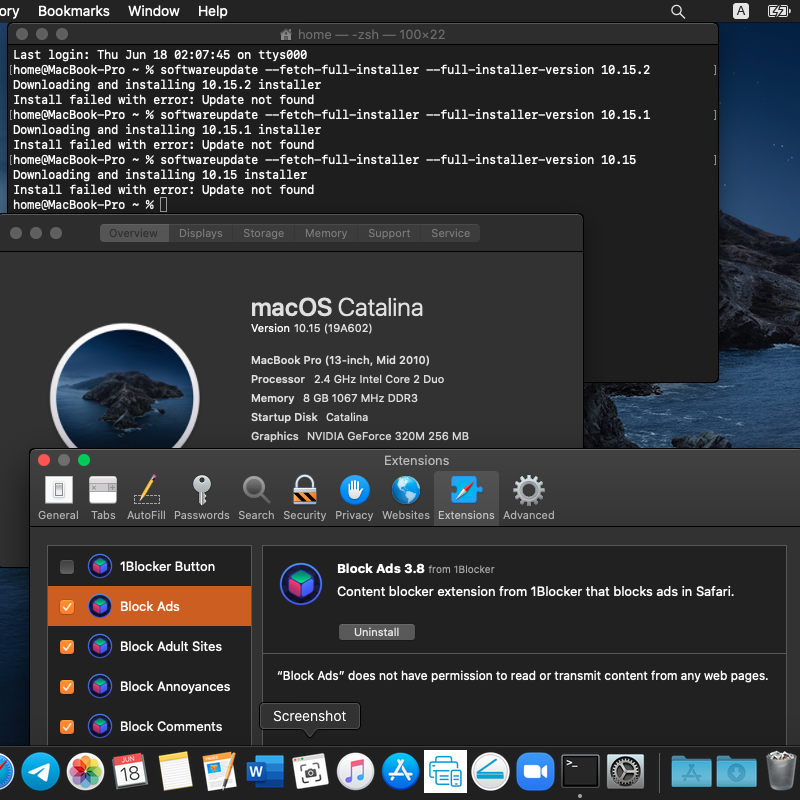Open Spotlight search in menu bar
800x800 pixels.
click(678, 11)
